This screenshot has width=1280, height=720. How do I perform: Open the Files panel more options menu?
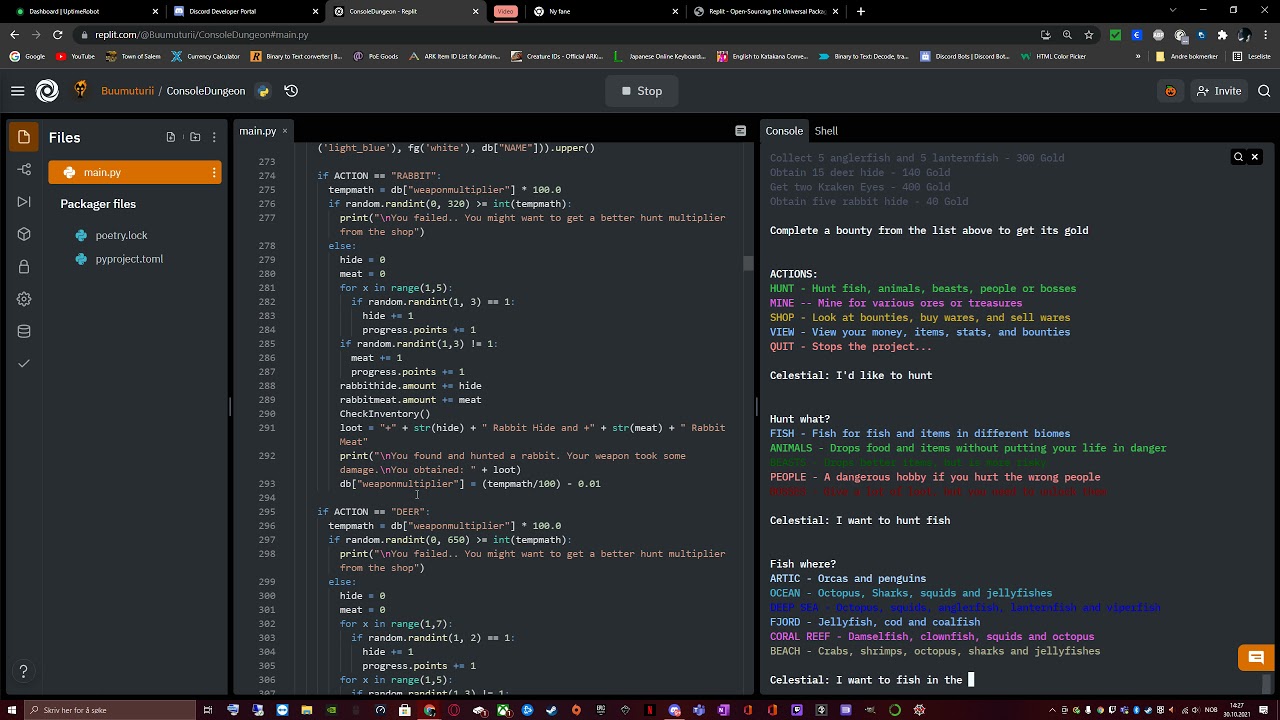point(214,137)
